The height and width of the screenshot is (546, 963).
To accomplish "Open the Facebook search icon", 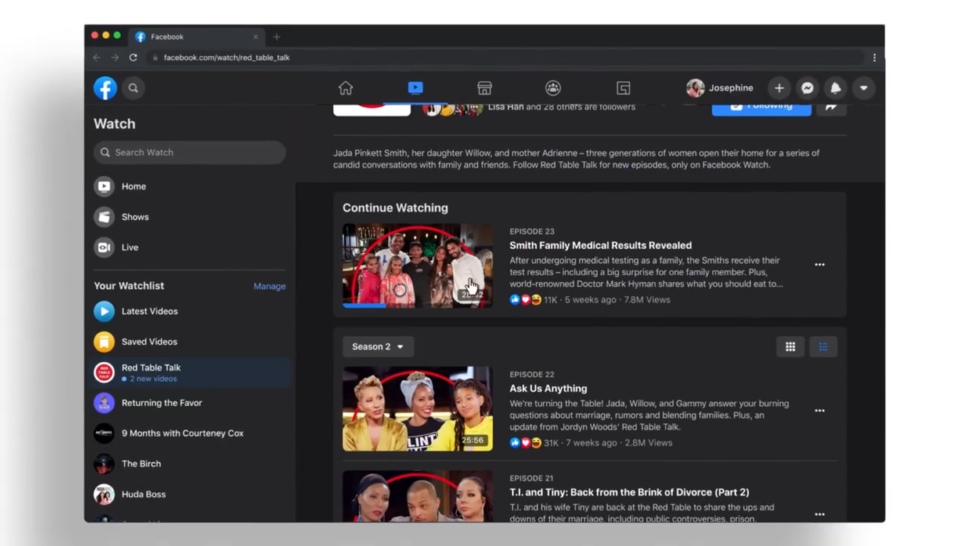I will pos(133,88).
